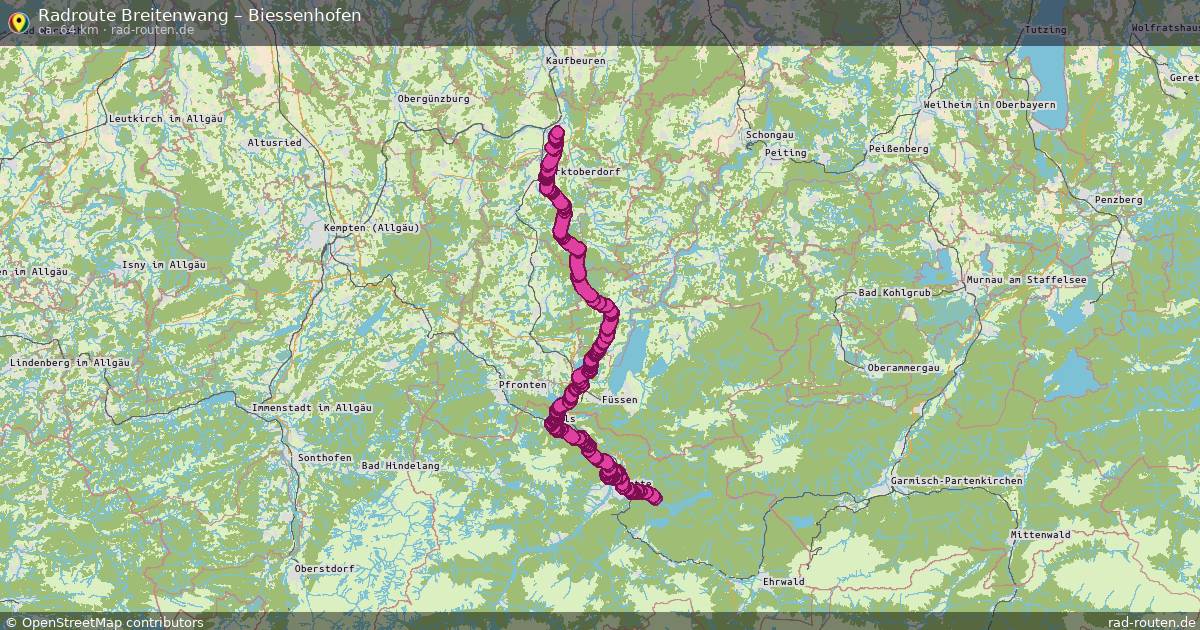Click the rad-routen.de text in header subtitle

point(153,30)
